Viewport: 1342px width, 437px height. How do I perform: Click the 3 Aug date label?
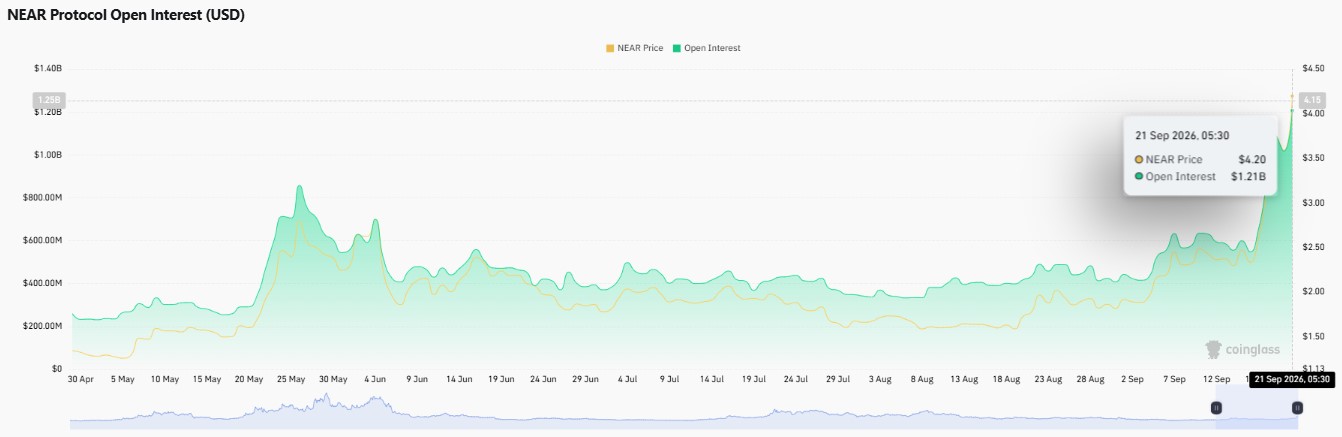[x=880, y=380]
